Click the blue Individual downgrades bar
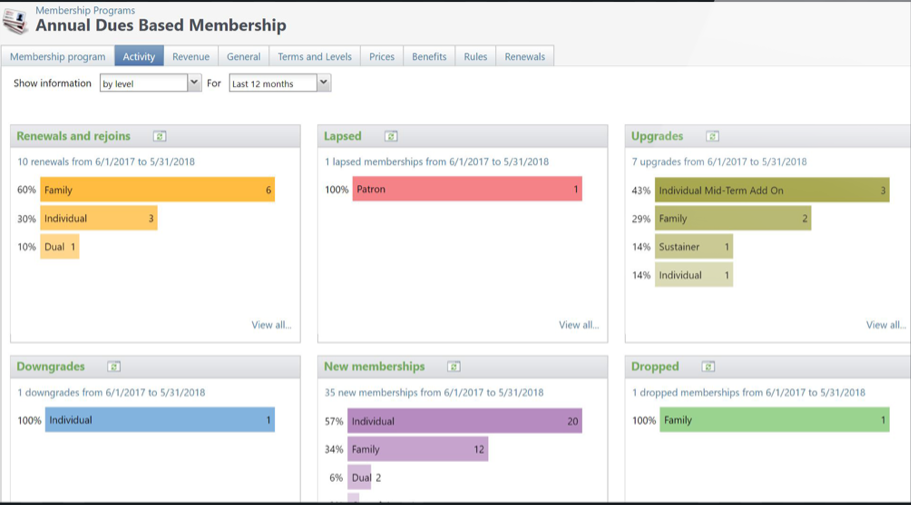Viewport: 911px width, 505px height. [157, 420]
